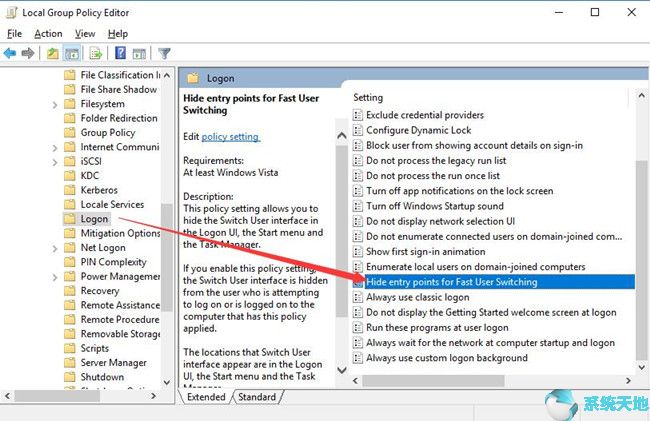Click the Export List toolbar icon

96,53
